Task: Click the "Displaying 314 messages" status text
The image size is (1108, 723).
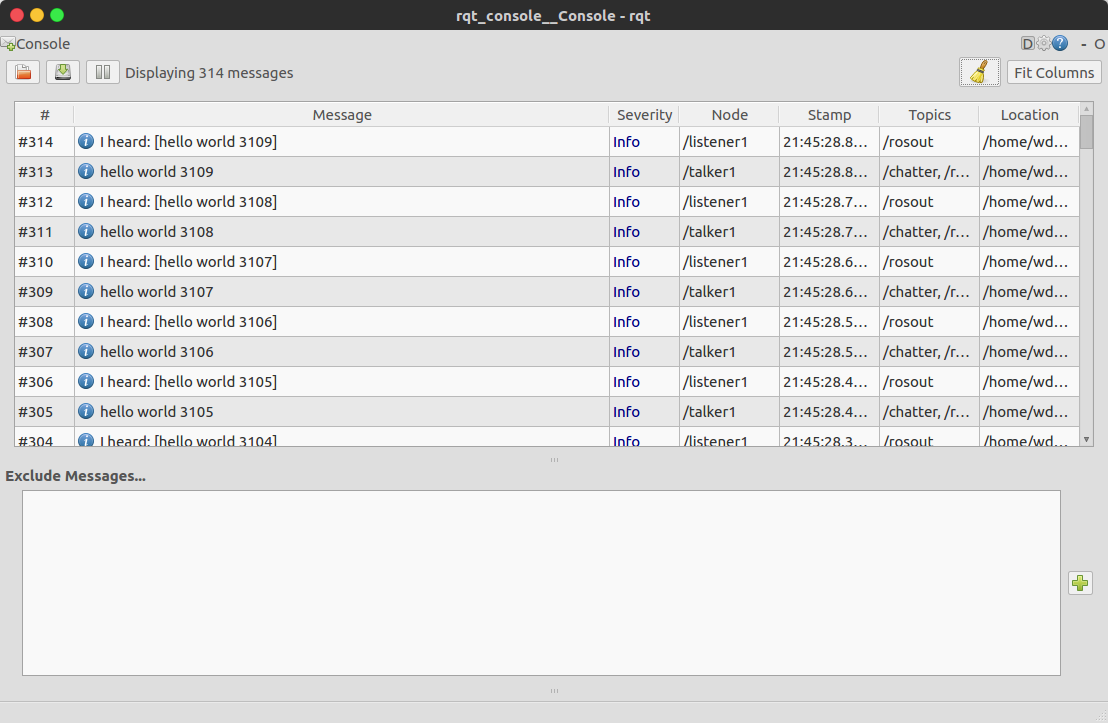Action: (x=209, y=73)
